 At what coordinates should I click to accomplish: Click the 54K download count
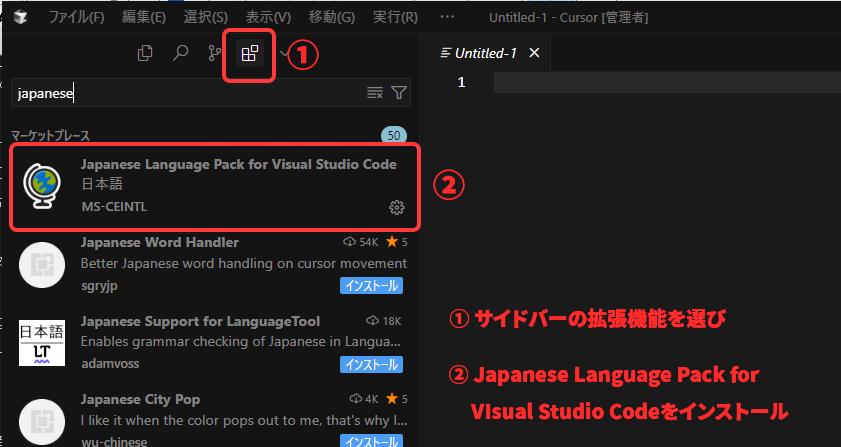point(361,242)
